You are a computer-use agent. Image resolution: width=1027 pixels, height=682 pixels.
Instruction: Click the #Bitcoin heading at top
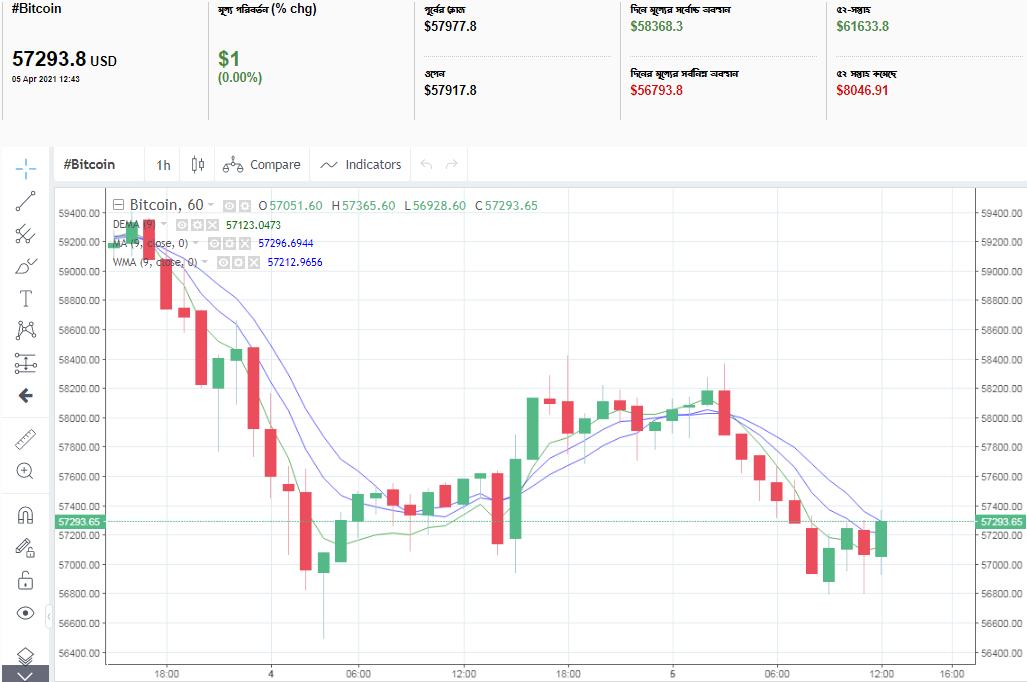pyautogui.click(x=37, y=9)
